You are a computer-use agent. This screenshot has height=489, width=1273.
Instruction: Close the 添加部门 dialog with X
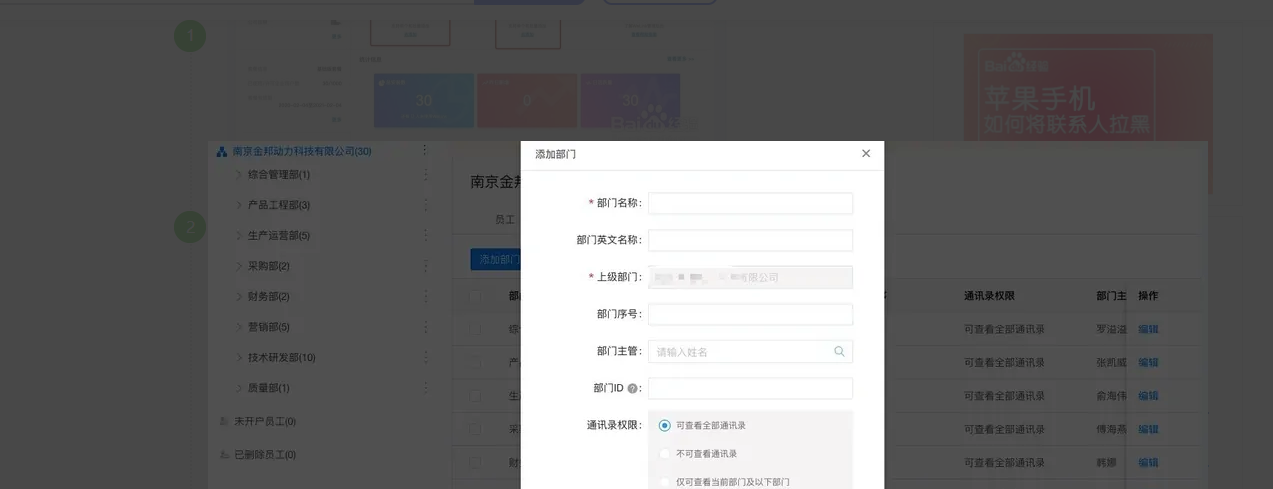click(866, 153)
